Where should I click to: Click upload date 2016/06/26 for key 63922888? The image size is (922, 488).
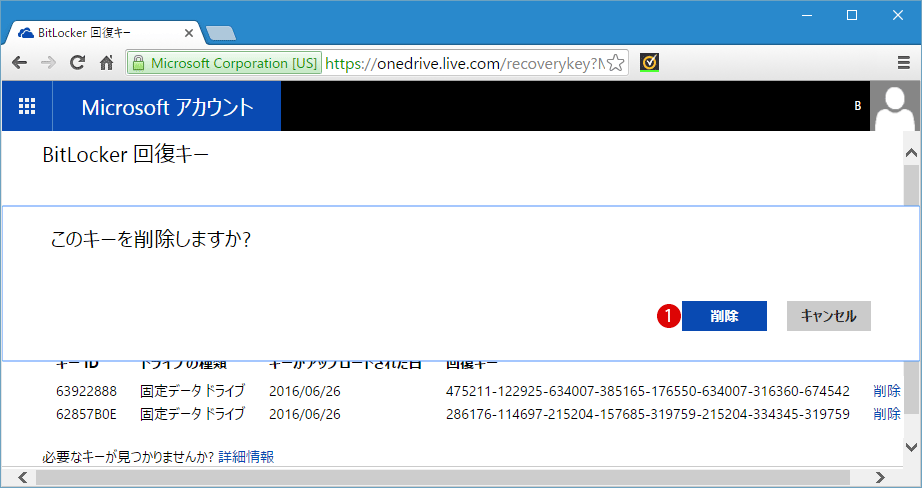point(305,391)
